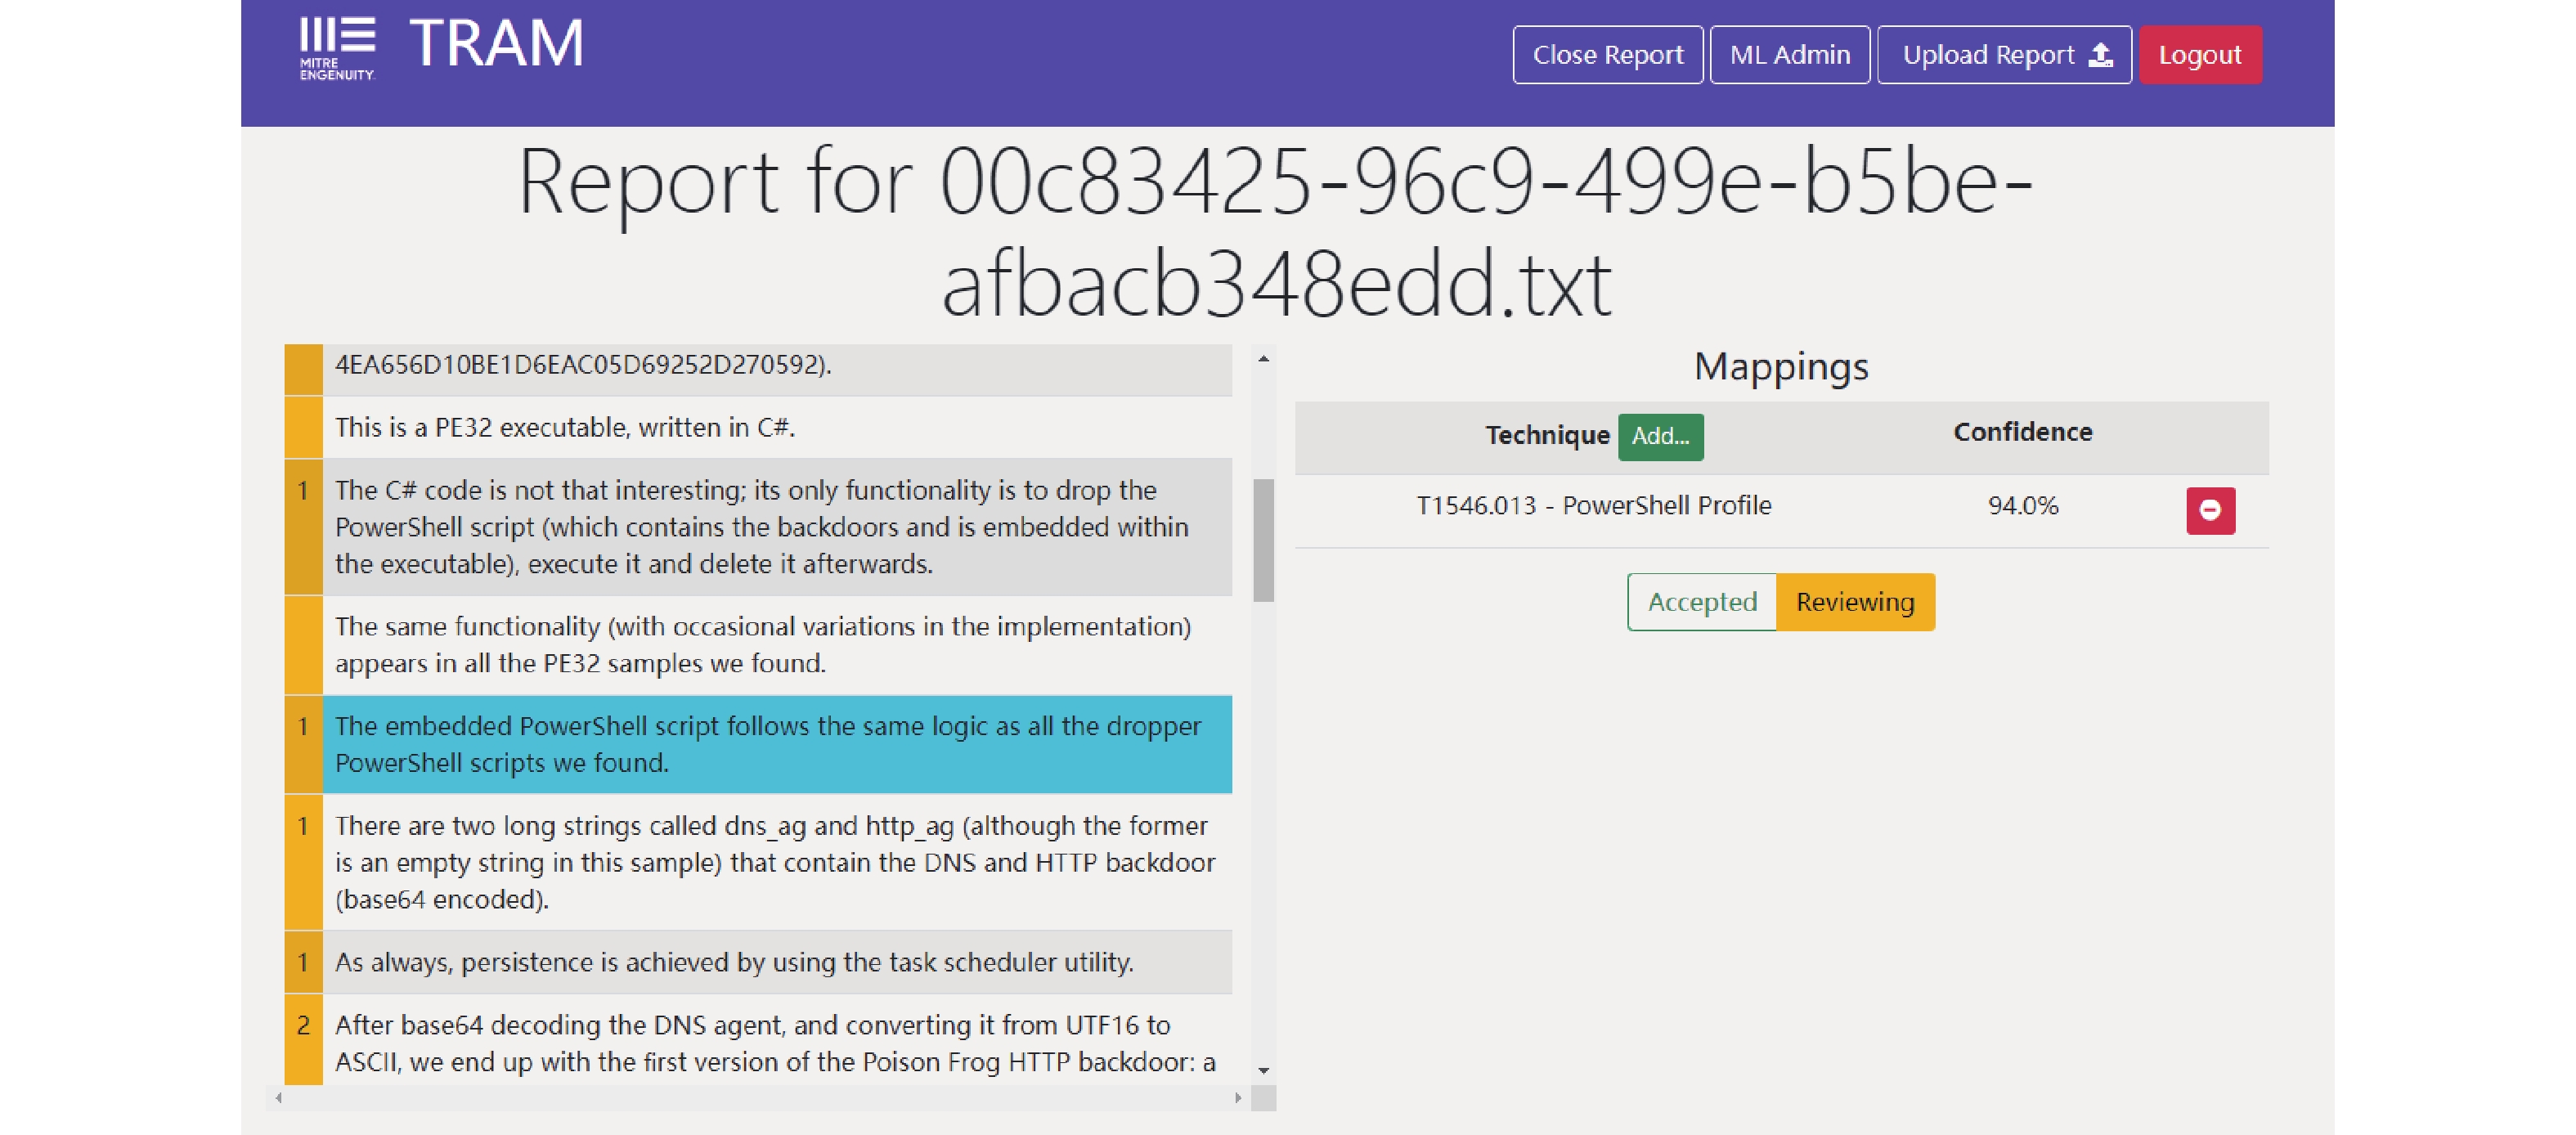Image resolution: width=2576 pixels, height=1135 pixels.
Task: Click the TRAM title in header
Action: [x=496, y=45]
